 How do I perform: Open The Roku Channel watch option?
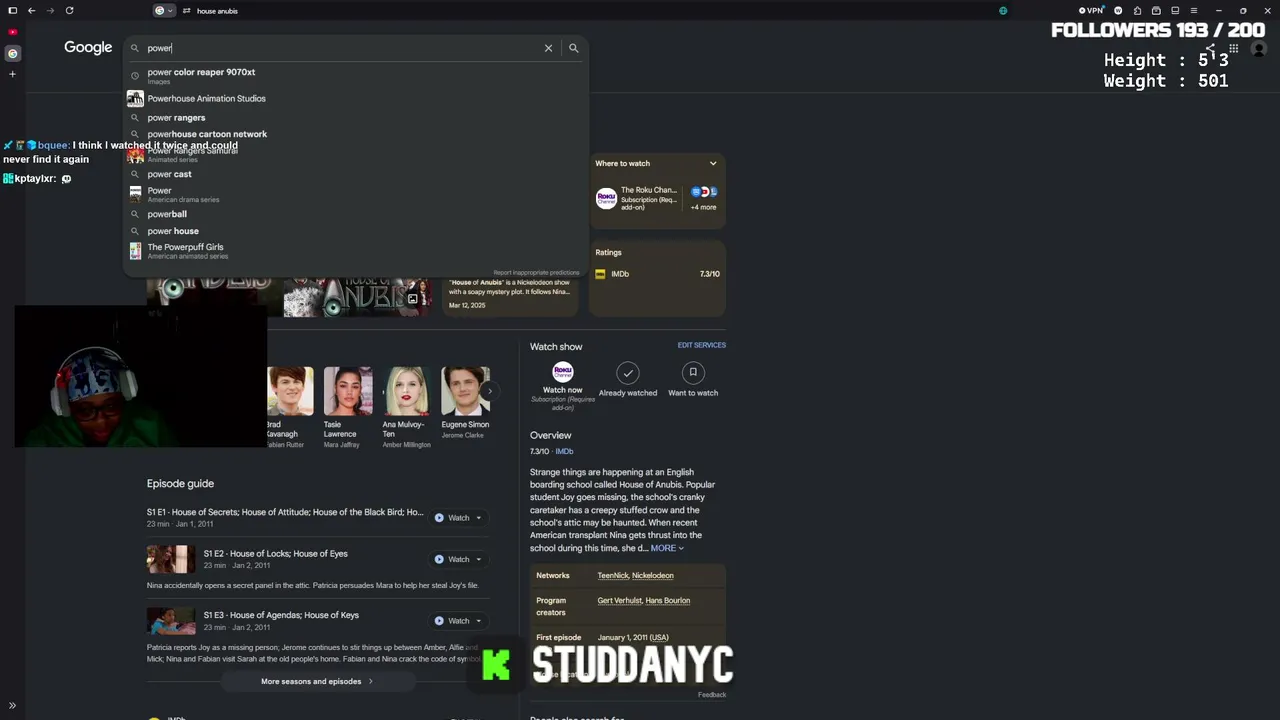click(x=636, y=198)
